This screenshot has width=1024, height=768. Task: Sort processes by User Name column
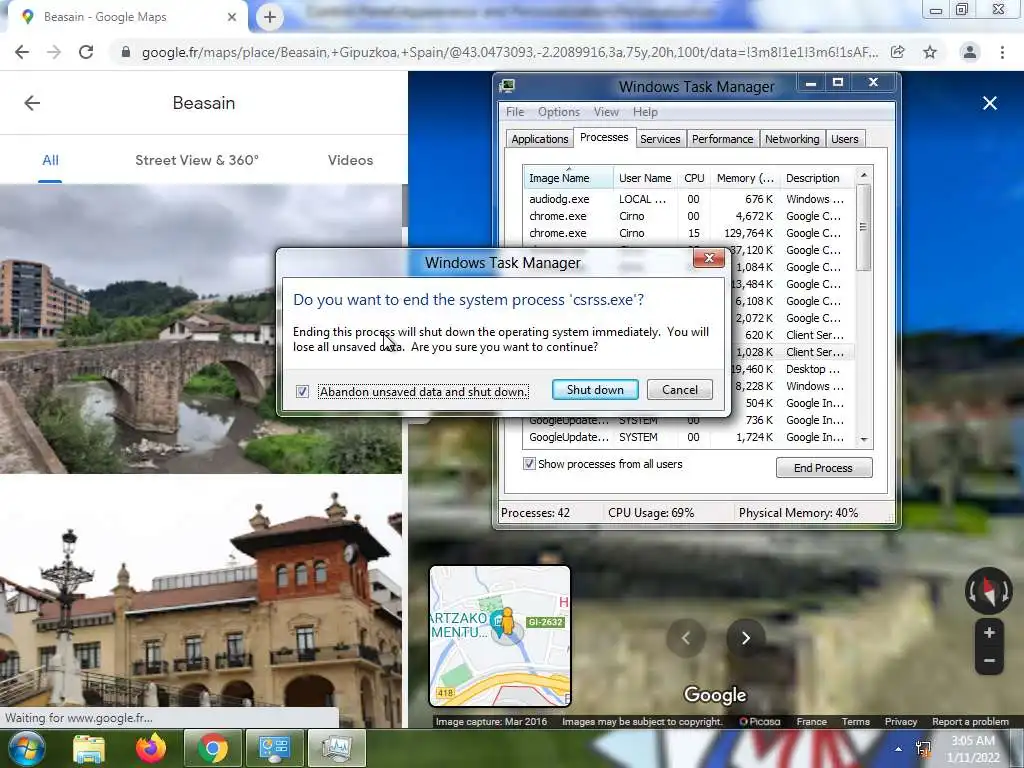[645, 178]
